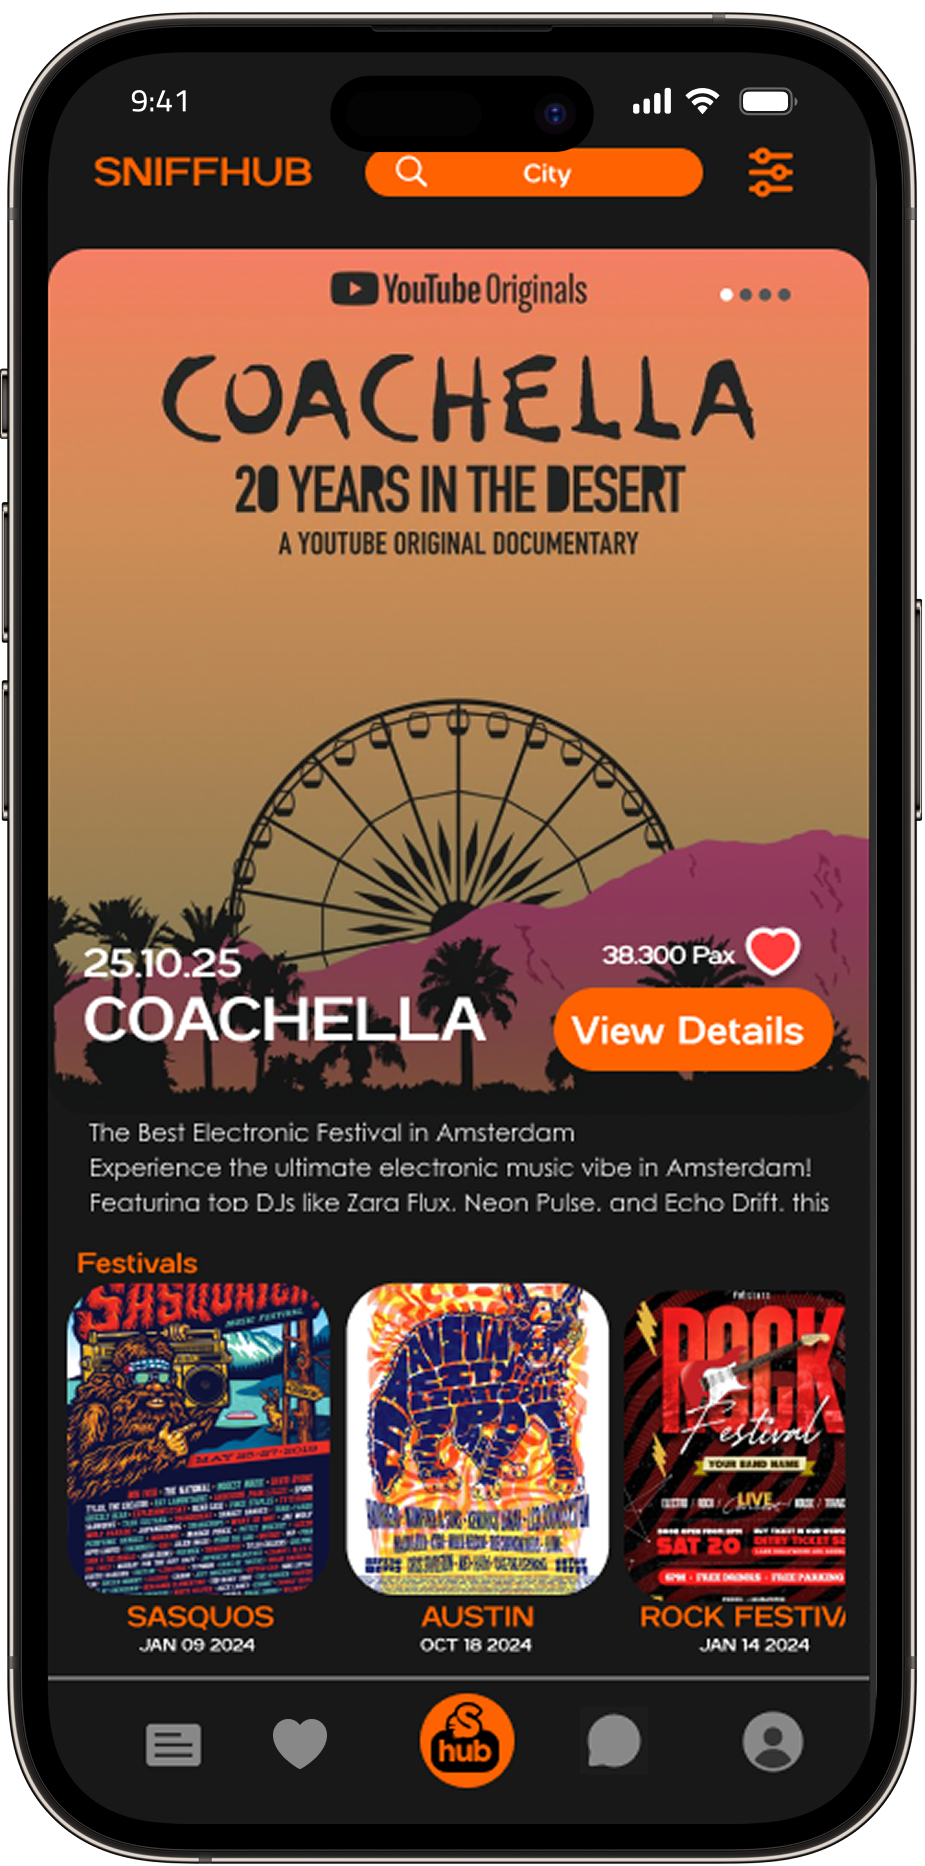Open the news feed tab icon
Screen dimensions: 925x1866
tap(173, 1745)
